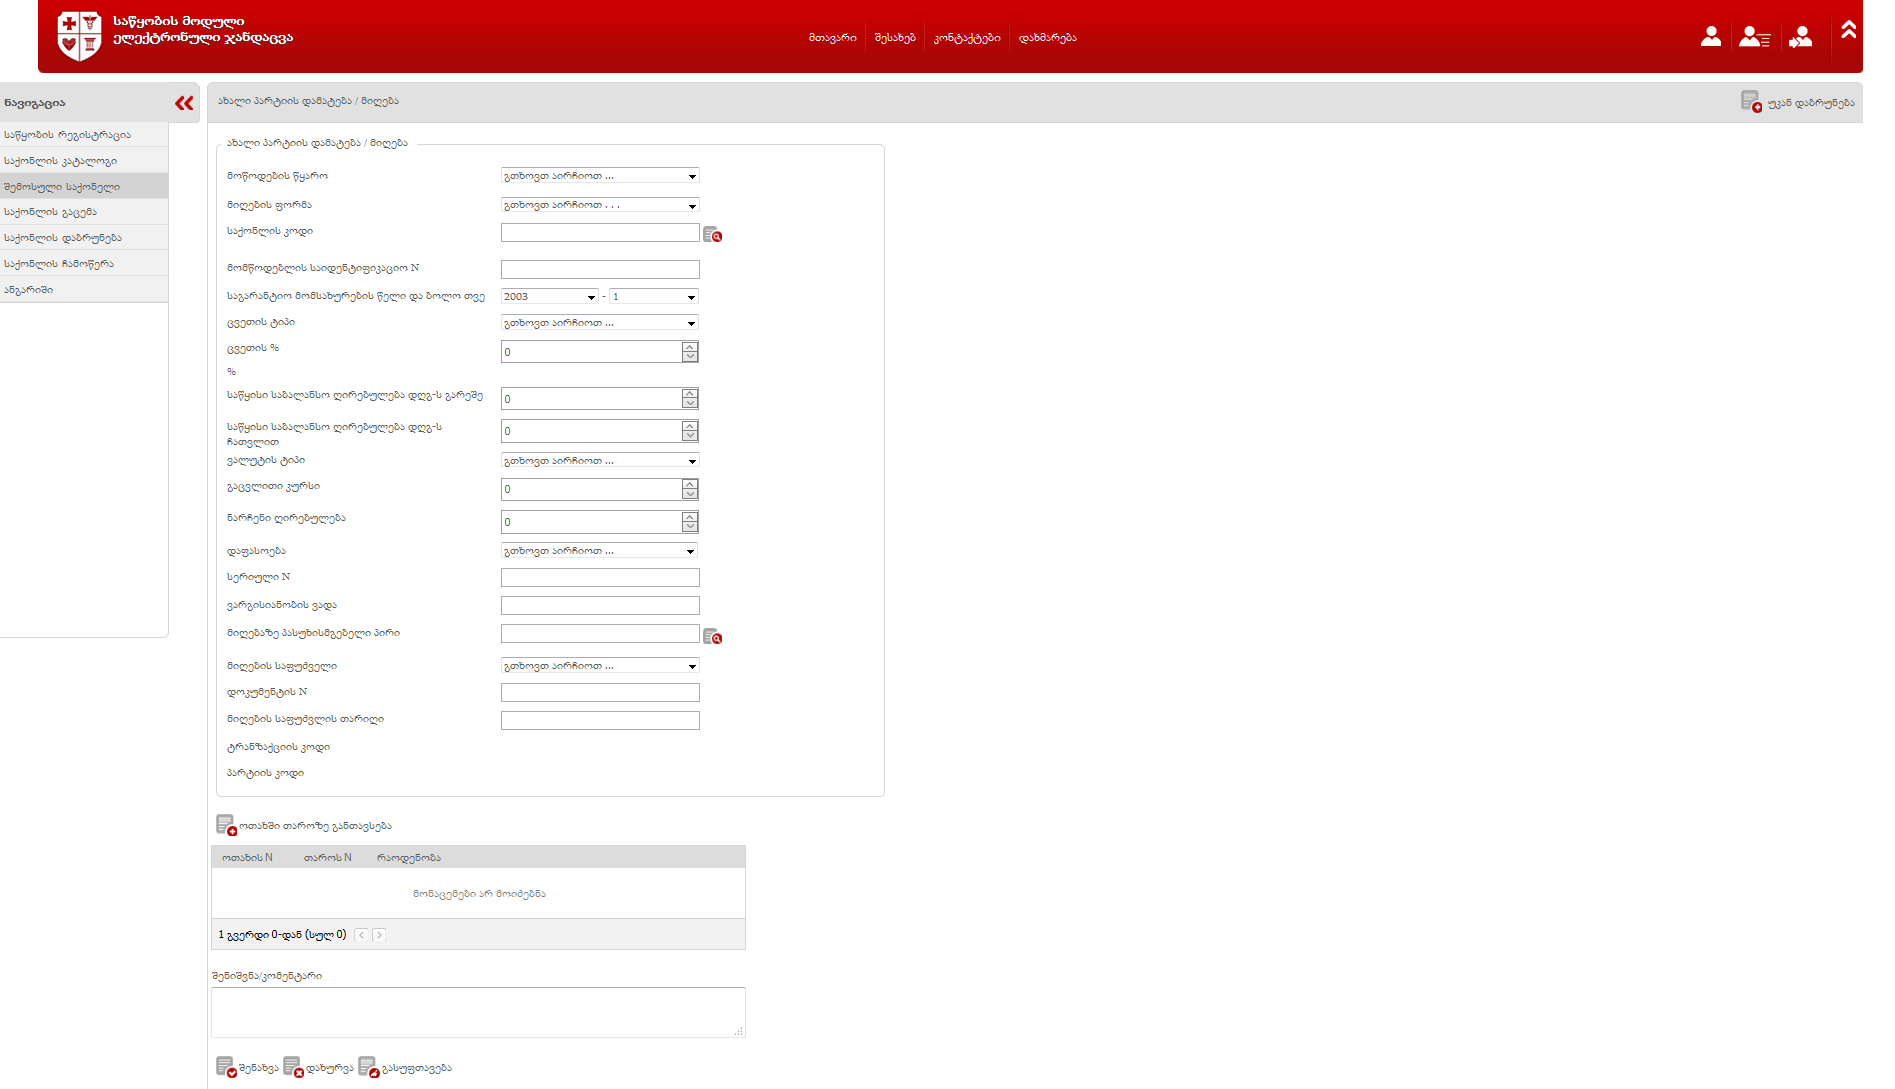Click the single user profile icon in header
This screenshot has width=1895, height=1089.
click(1711, 37)
